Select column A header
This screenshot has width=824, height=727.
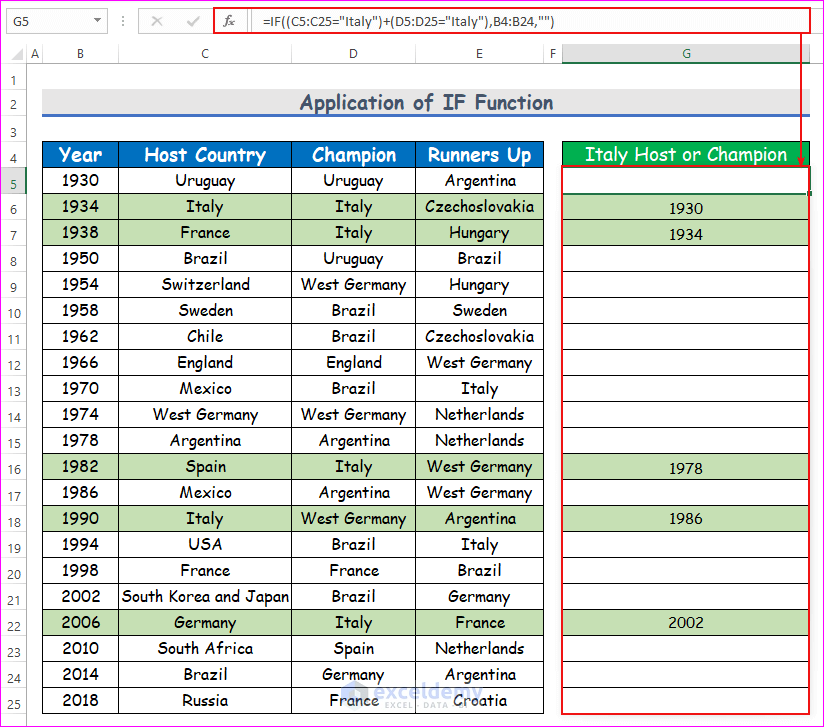coord(35,54)
